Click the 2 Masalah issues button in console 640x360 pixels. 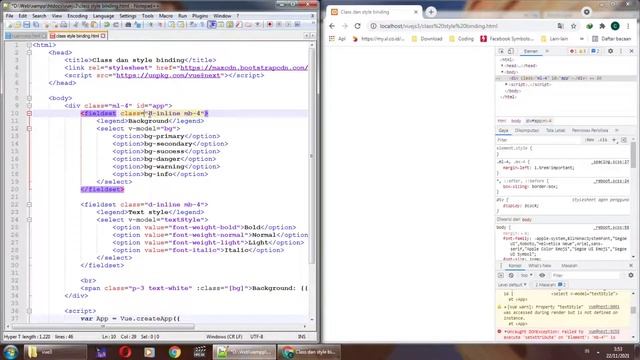(x=550, y=284)
